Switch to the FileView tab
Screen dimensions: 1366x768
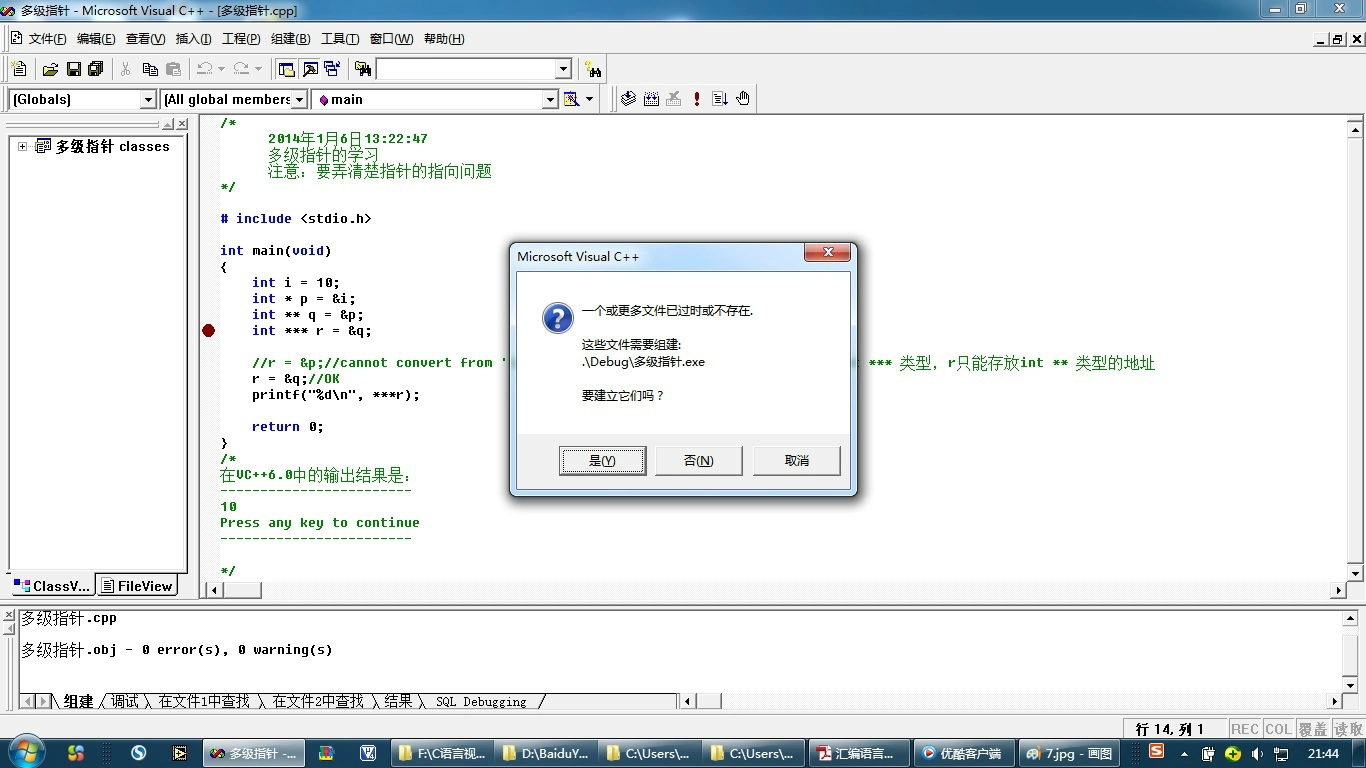tap(137, 586)
